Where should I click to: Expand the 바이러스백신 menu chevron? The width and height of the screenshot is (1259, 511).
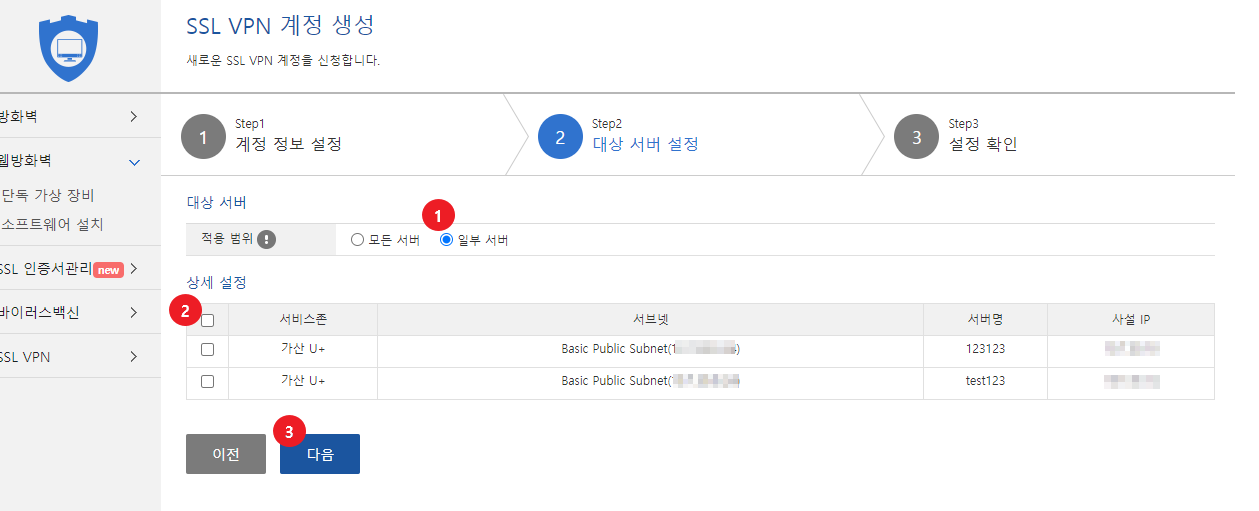[134, 312]
